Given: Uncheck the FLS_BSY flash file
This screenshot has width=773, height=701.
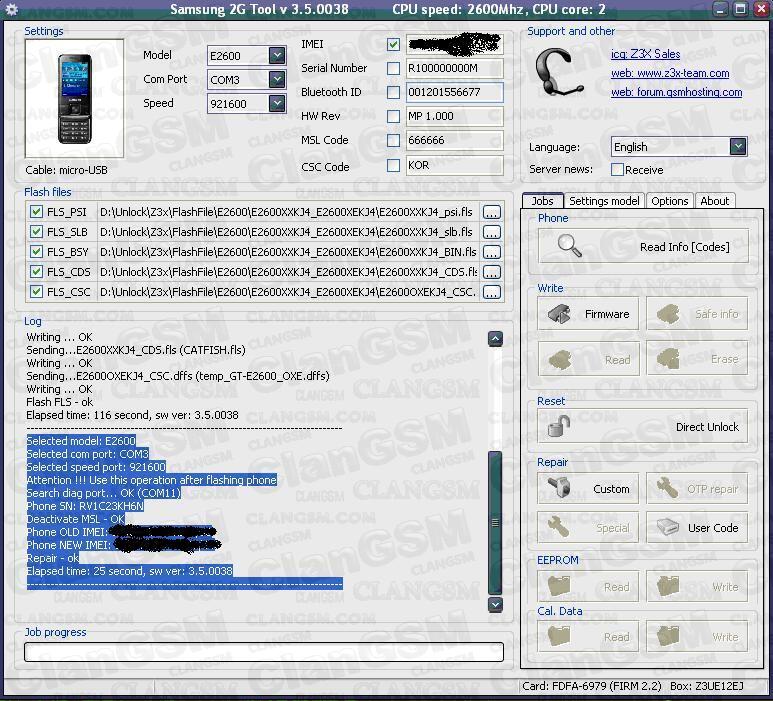Looking at the screenshot, I should 36,252.
